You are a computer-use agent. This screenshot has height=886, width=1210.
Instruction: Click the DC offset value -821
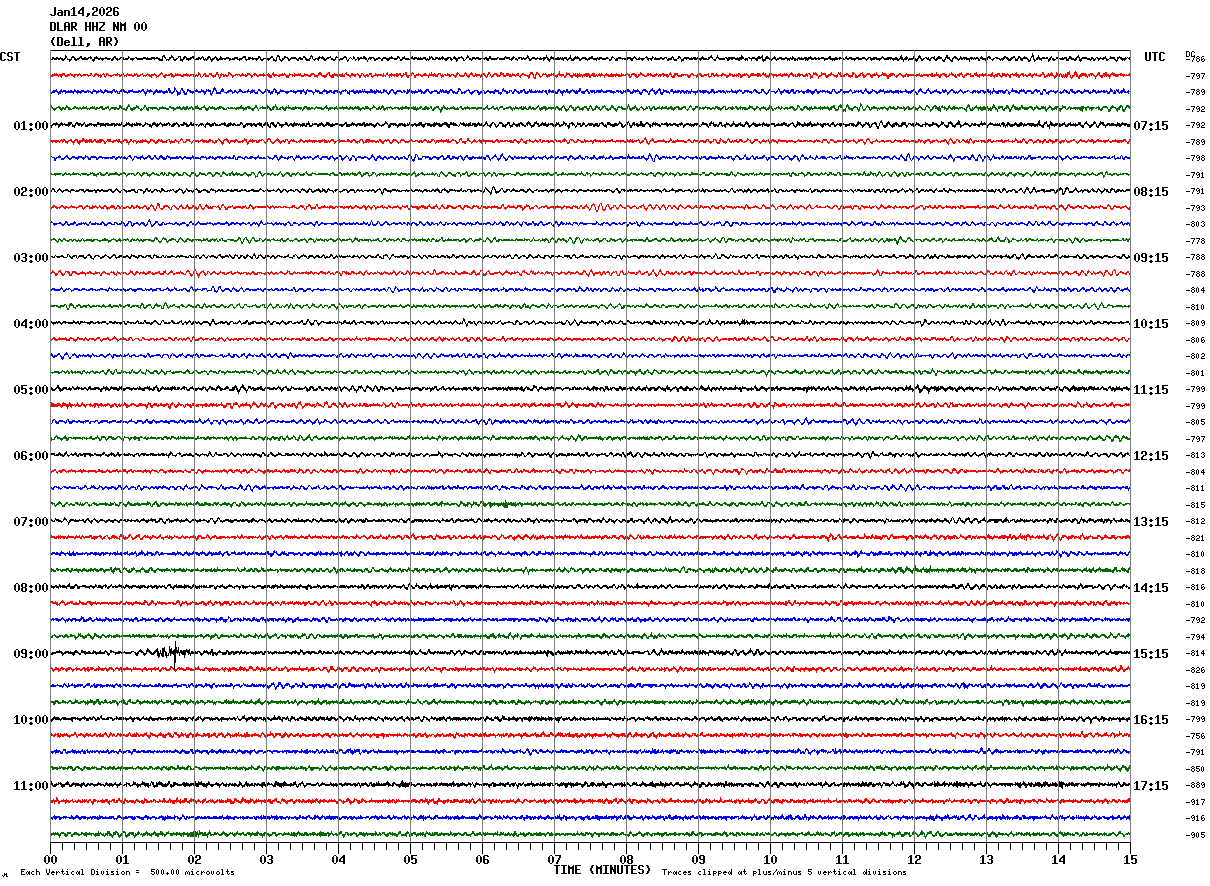point(1195,538)
